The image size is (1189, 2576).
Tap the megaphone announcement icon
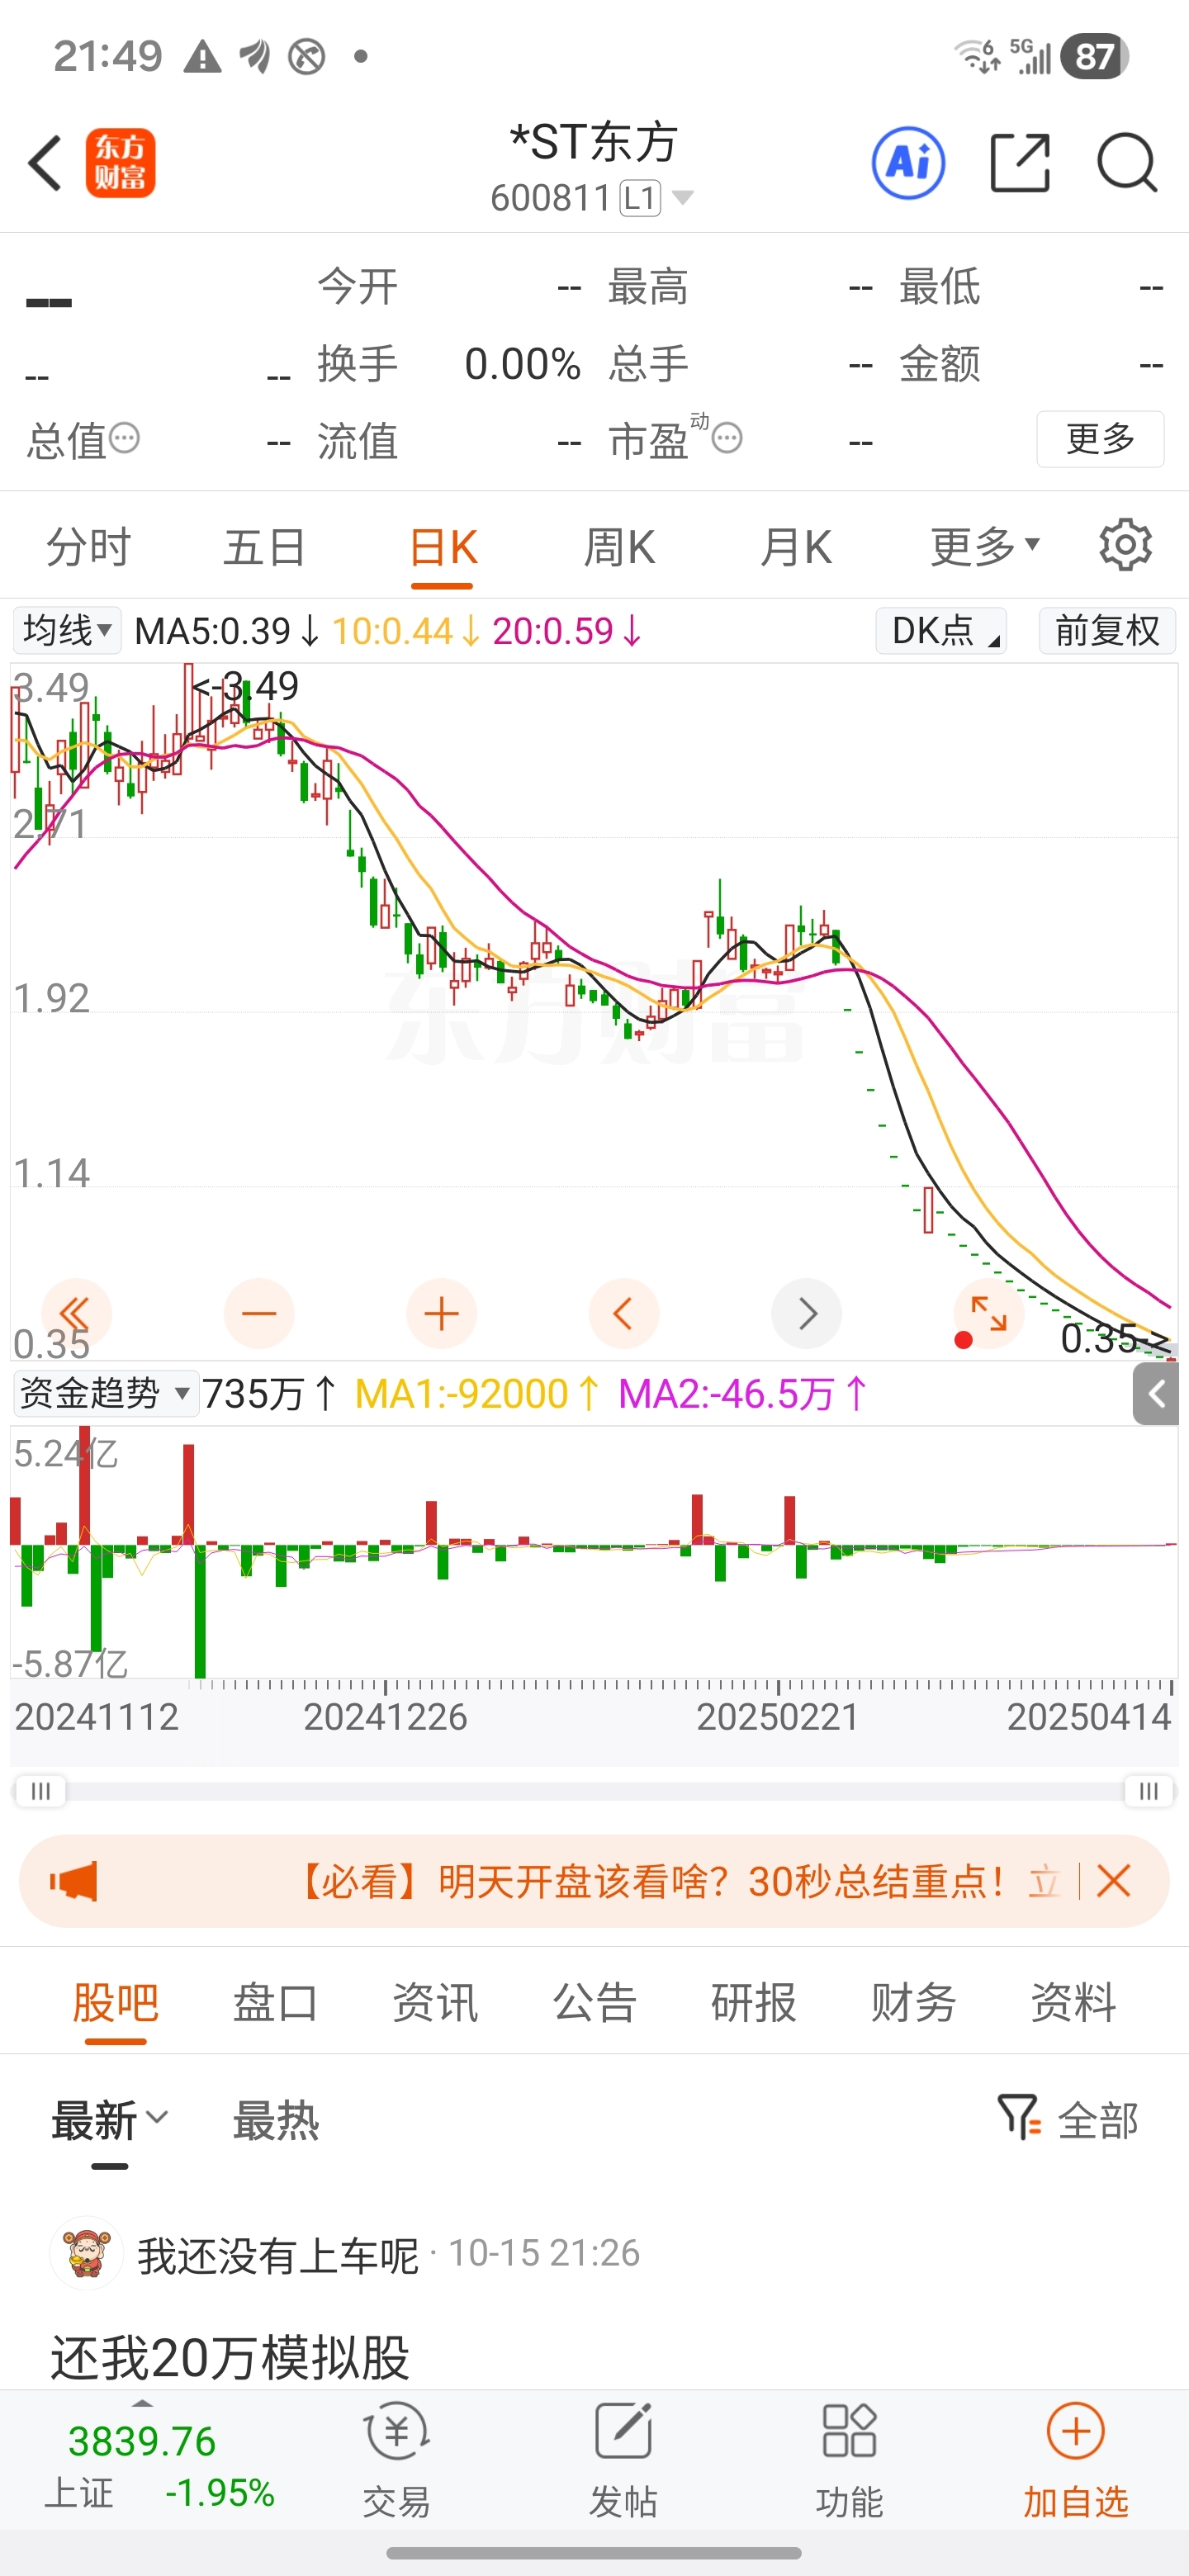coord(74,1882)
